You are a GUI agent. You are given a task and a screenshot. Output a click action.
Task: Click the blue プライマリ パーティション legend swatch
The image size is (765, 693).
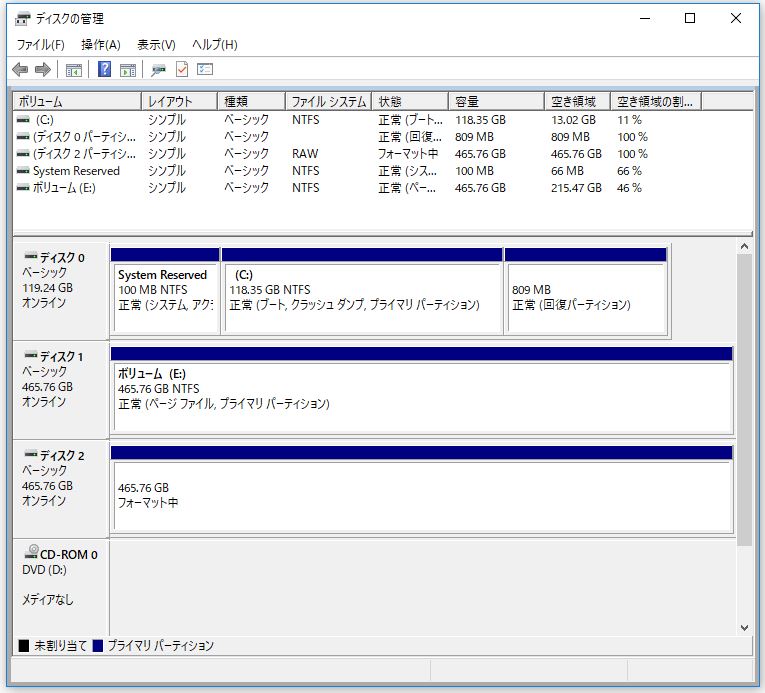click(98, 646)
